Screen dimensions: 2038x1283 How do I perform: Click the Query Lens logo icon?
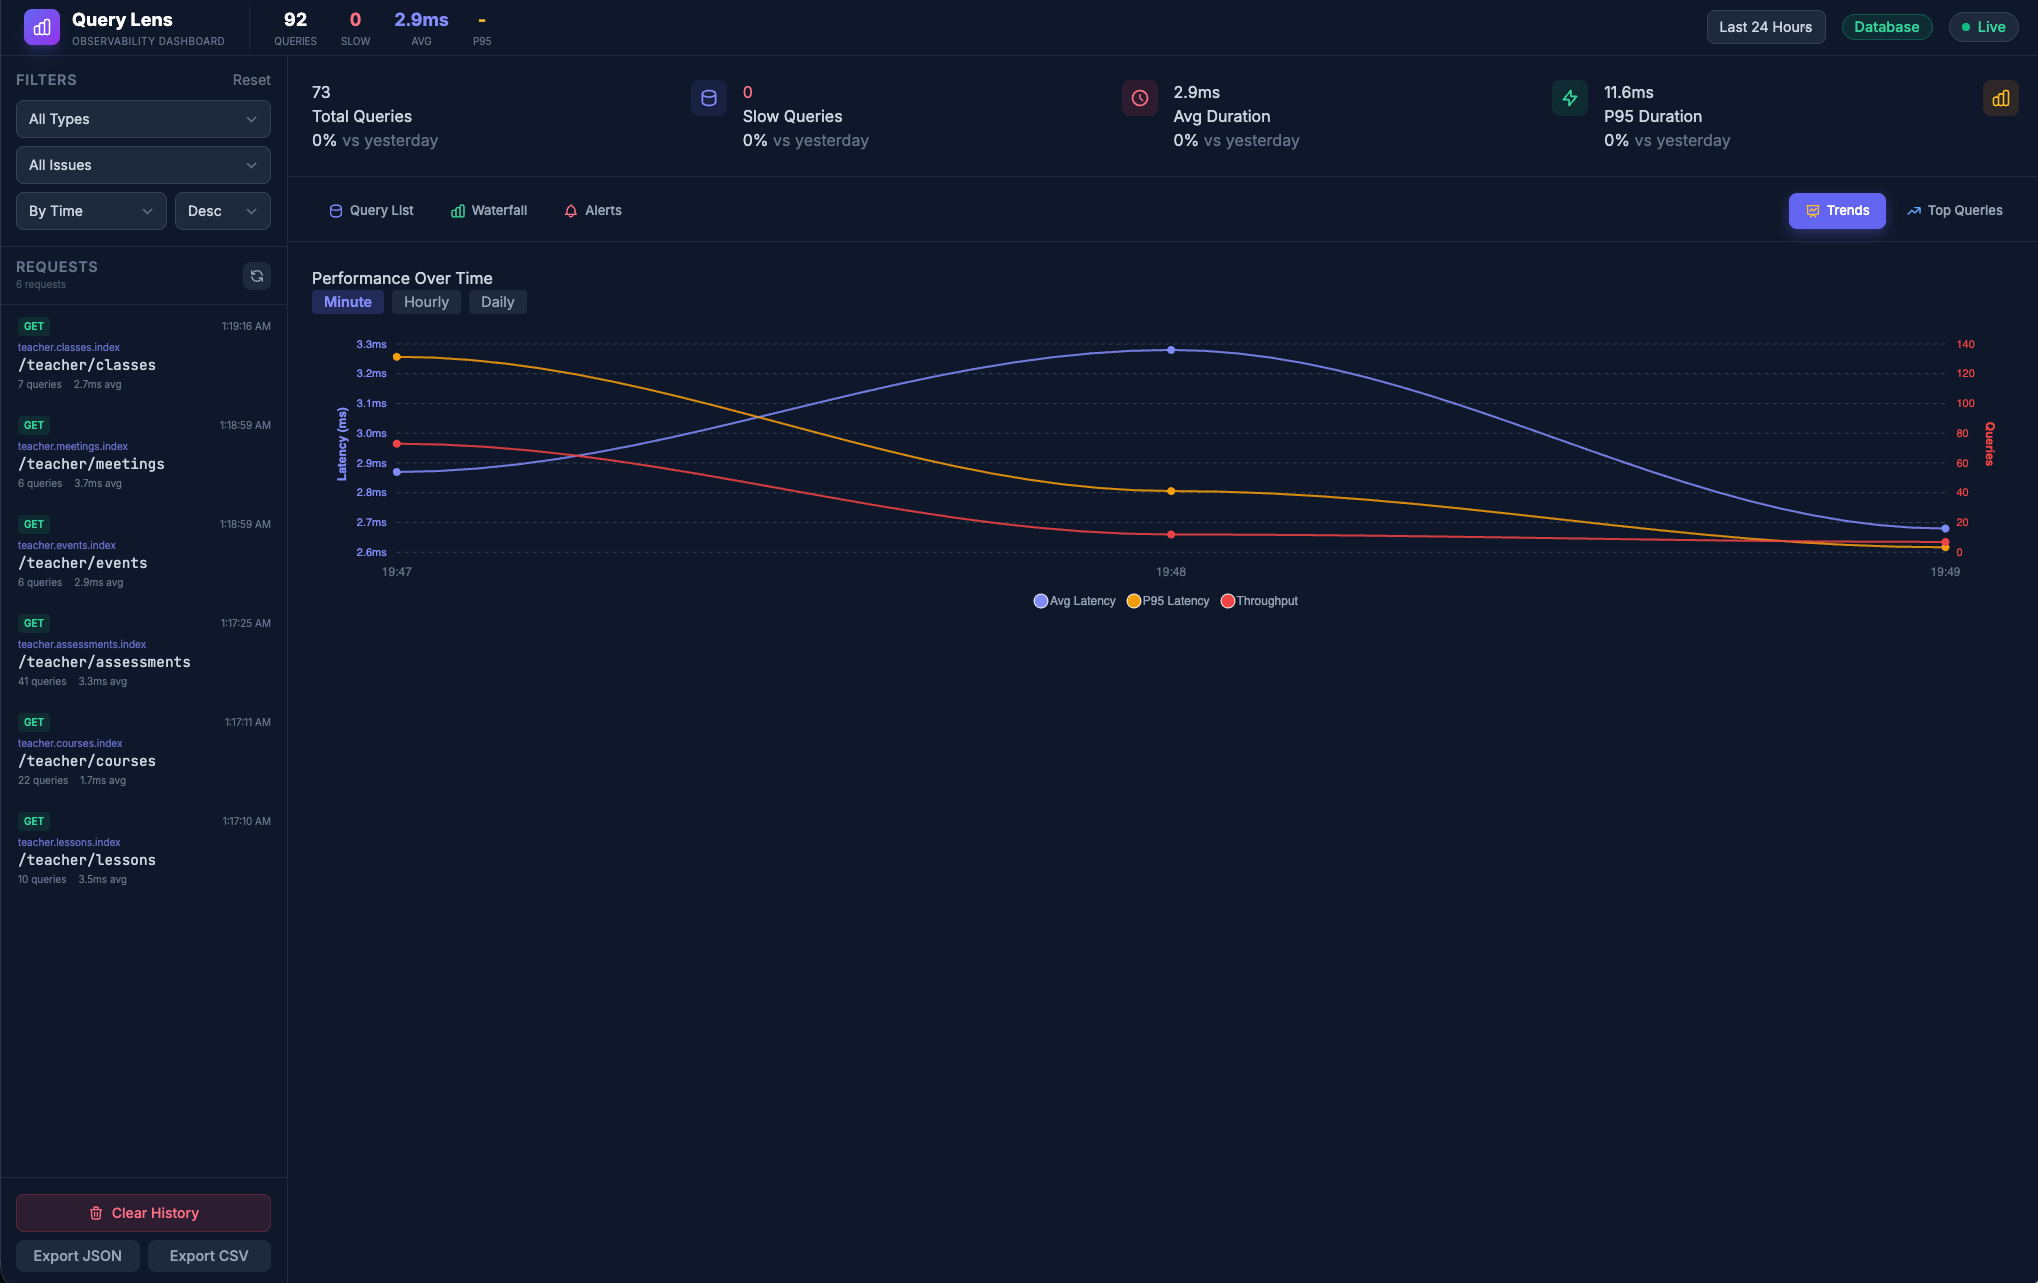click(x=39, y=27)
